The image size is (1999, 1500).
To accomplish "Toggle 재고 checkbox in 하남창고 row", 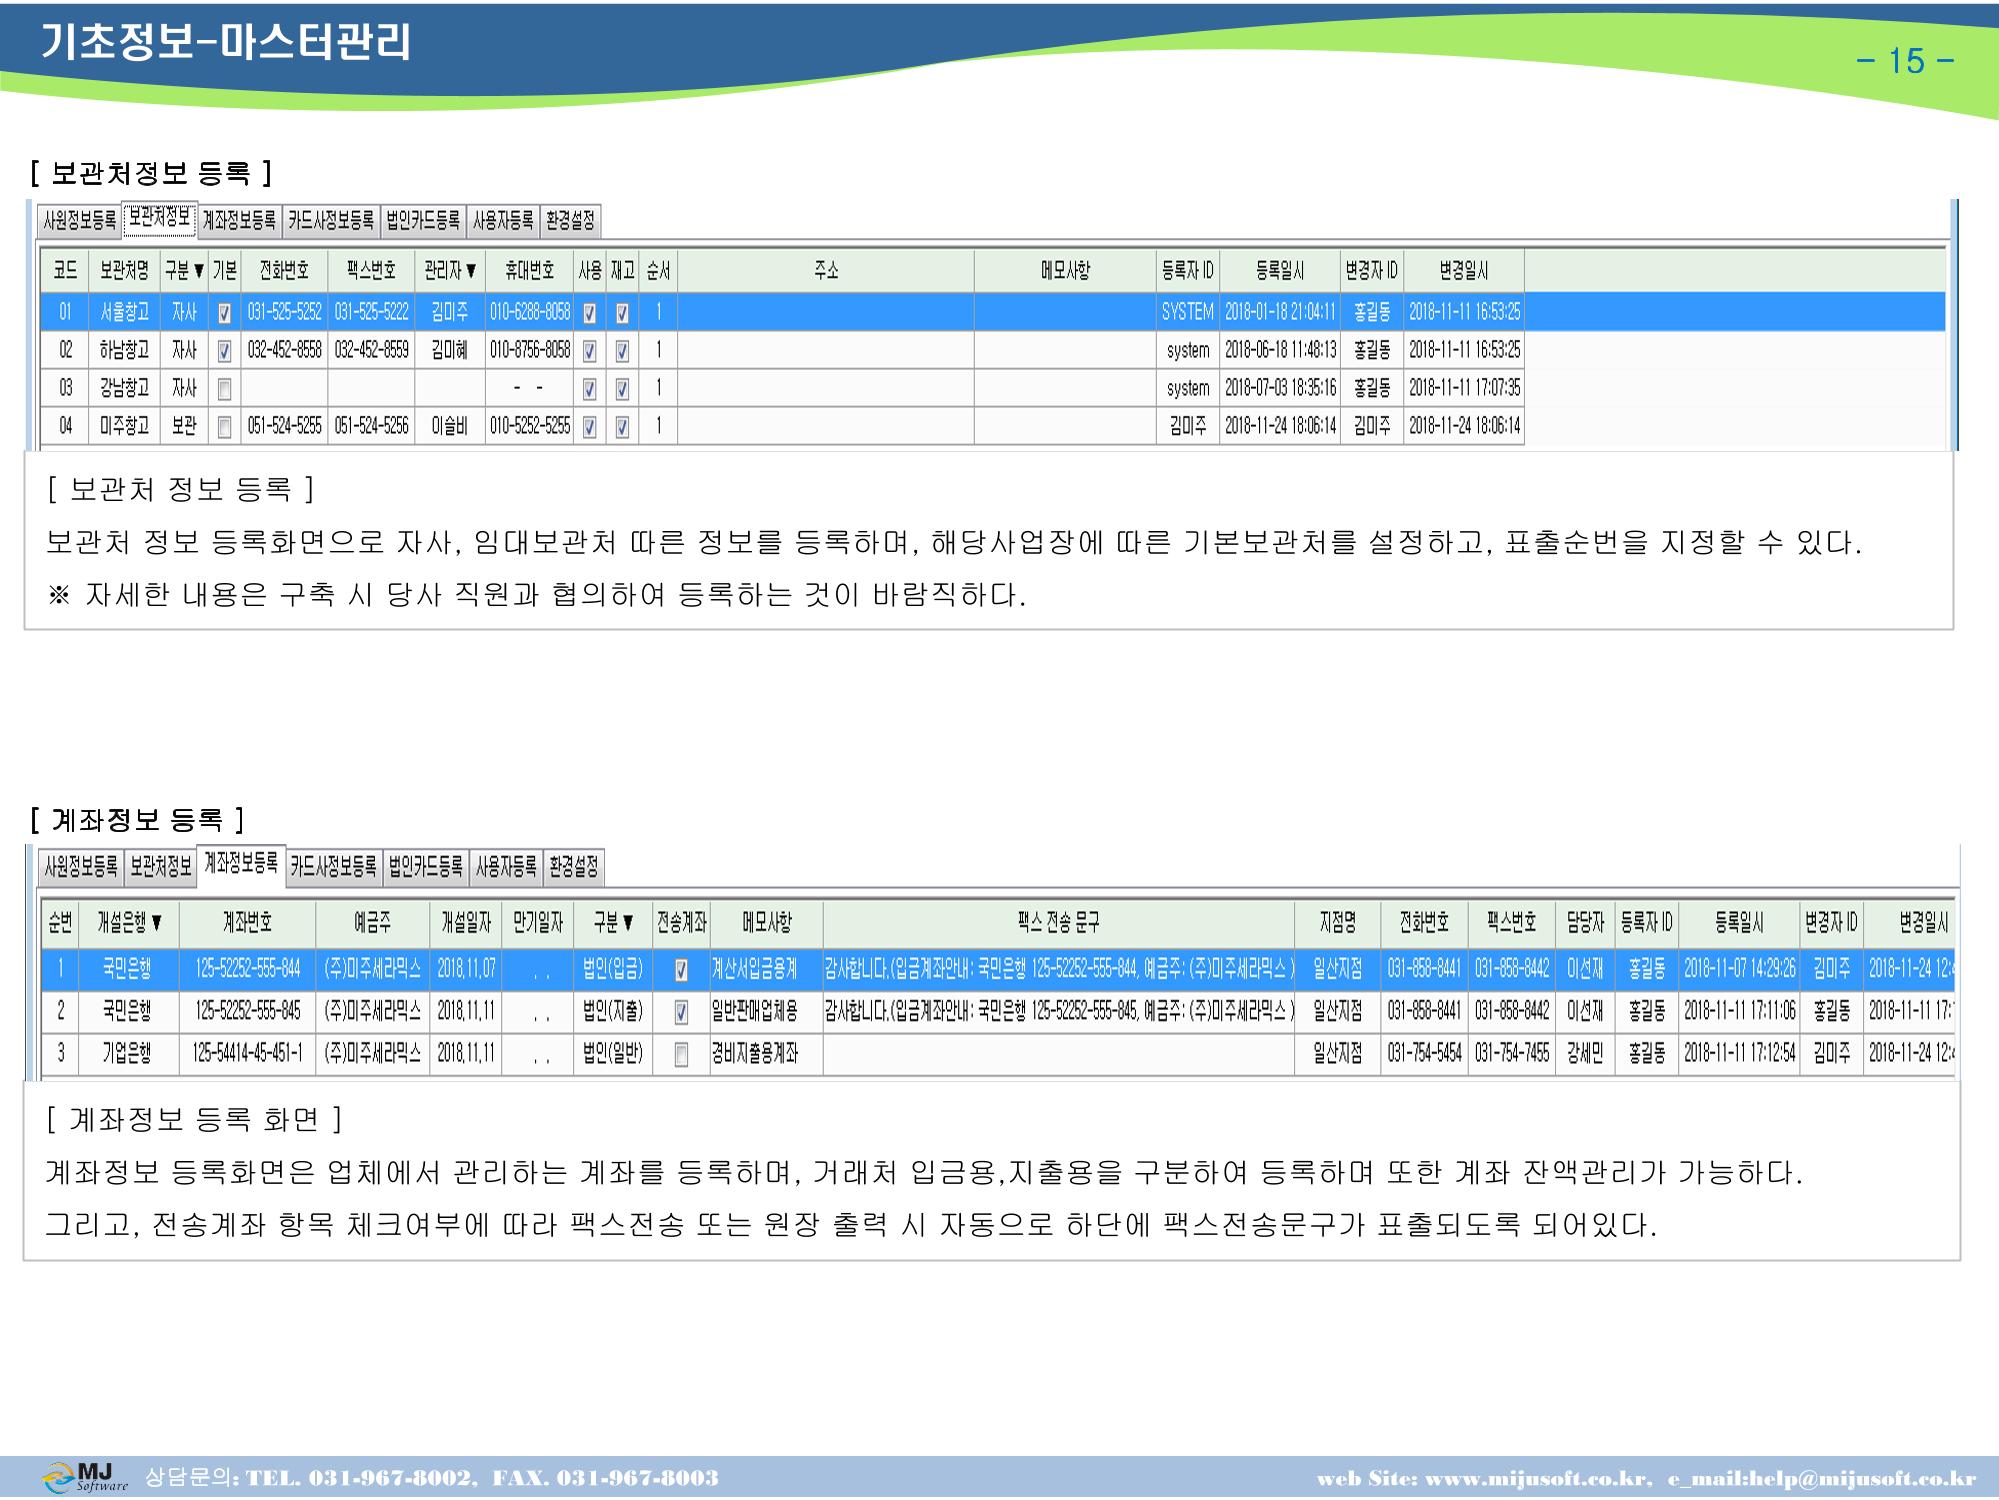I will (622, 351).
